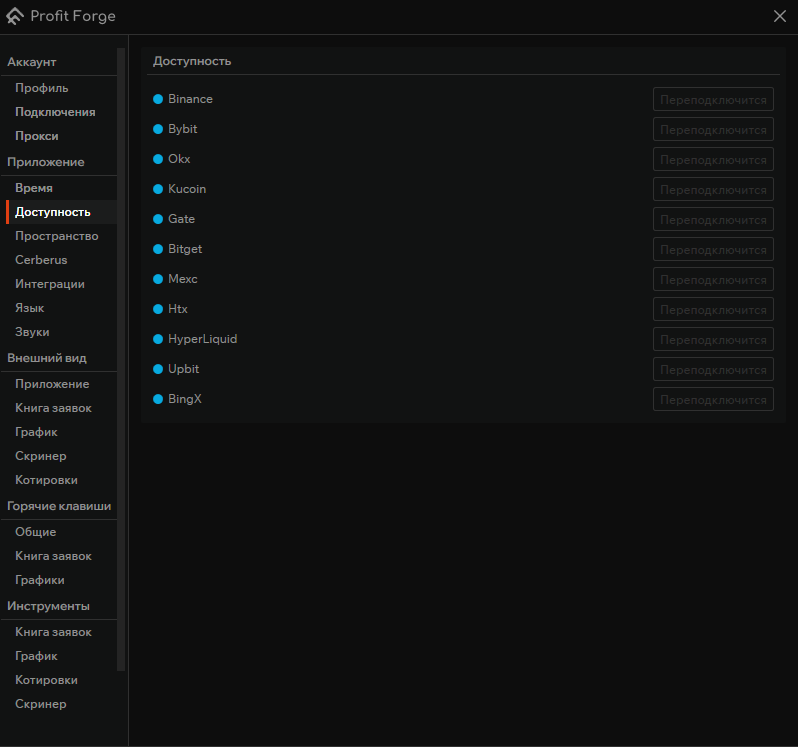Viewport: 798px width, 747px height.
Task: Click the Upbit status indicator dot
Action: pyautogui.click(x=158, y=369)
